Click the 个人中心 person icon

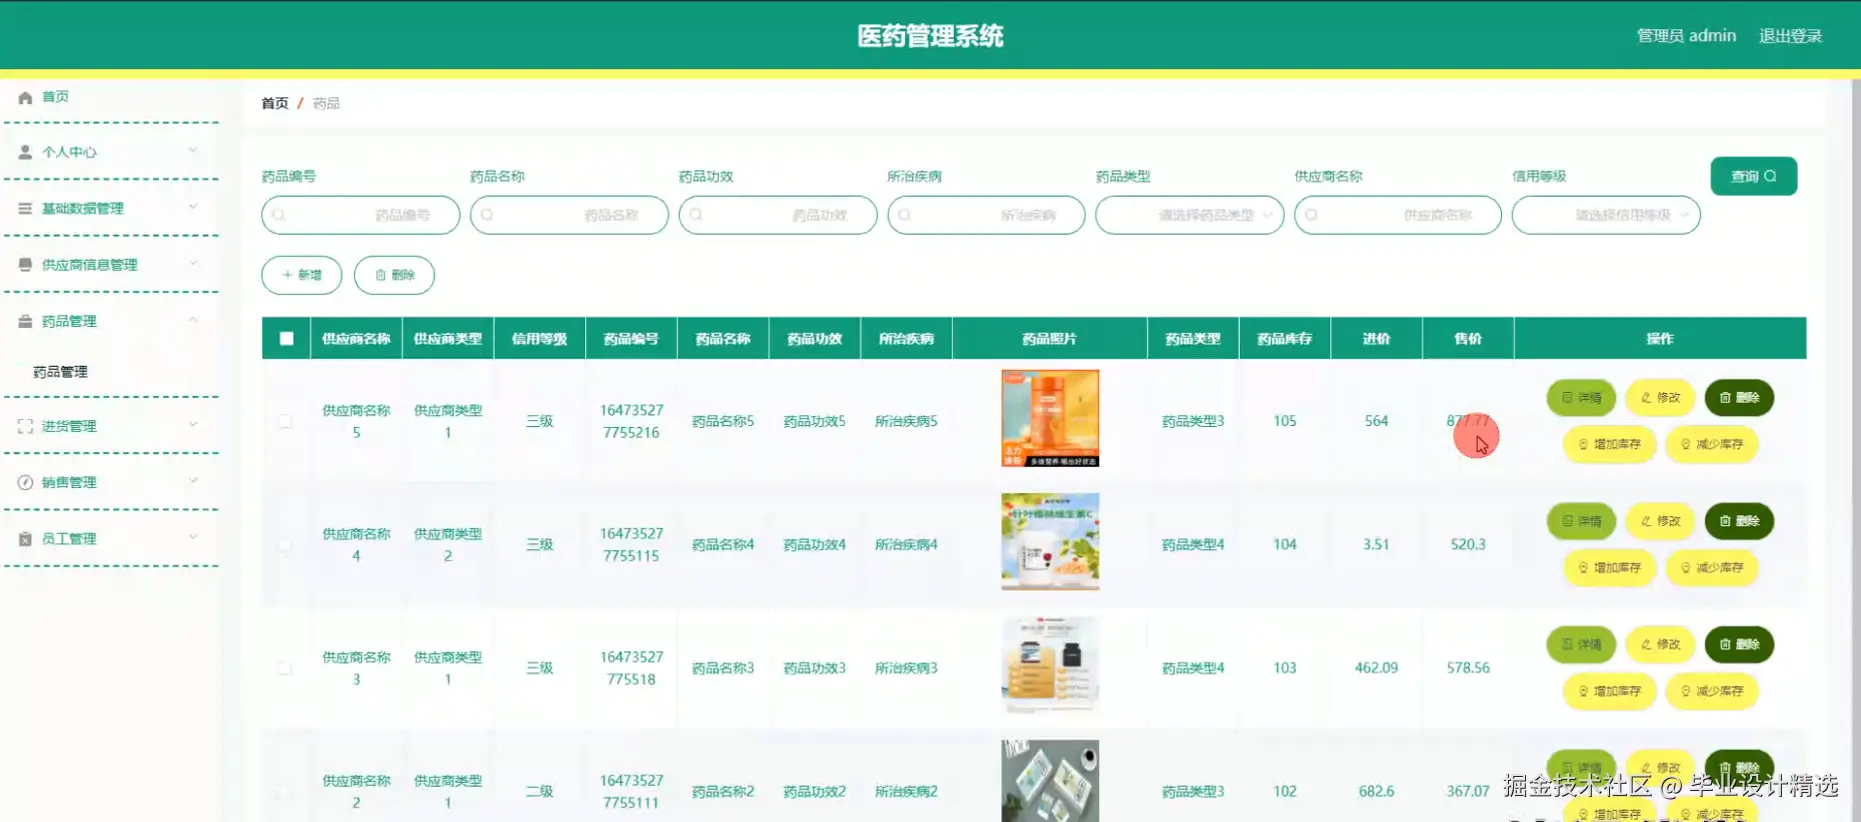click(x=25, y=152)
